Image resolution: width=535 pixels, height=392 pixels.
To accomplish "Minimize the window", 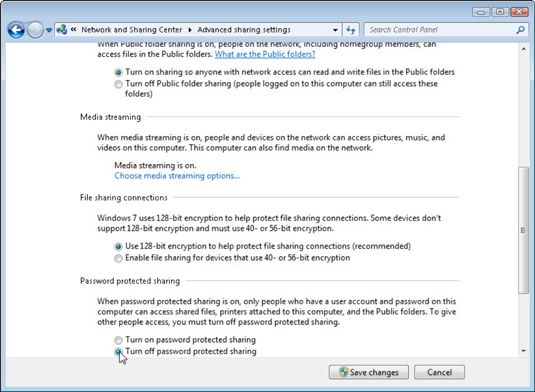I will pos(481,12).
